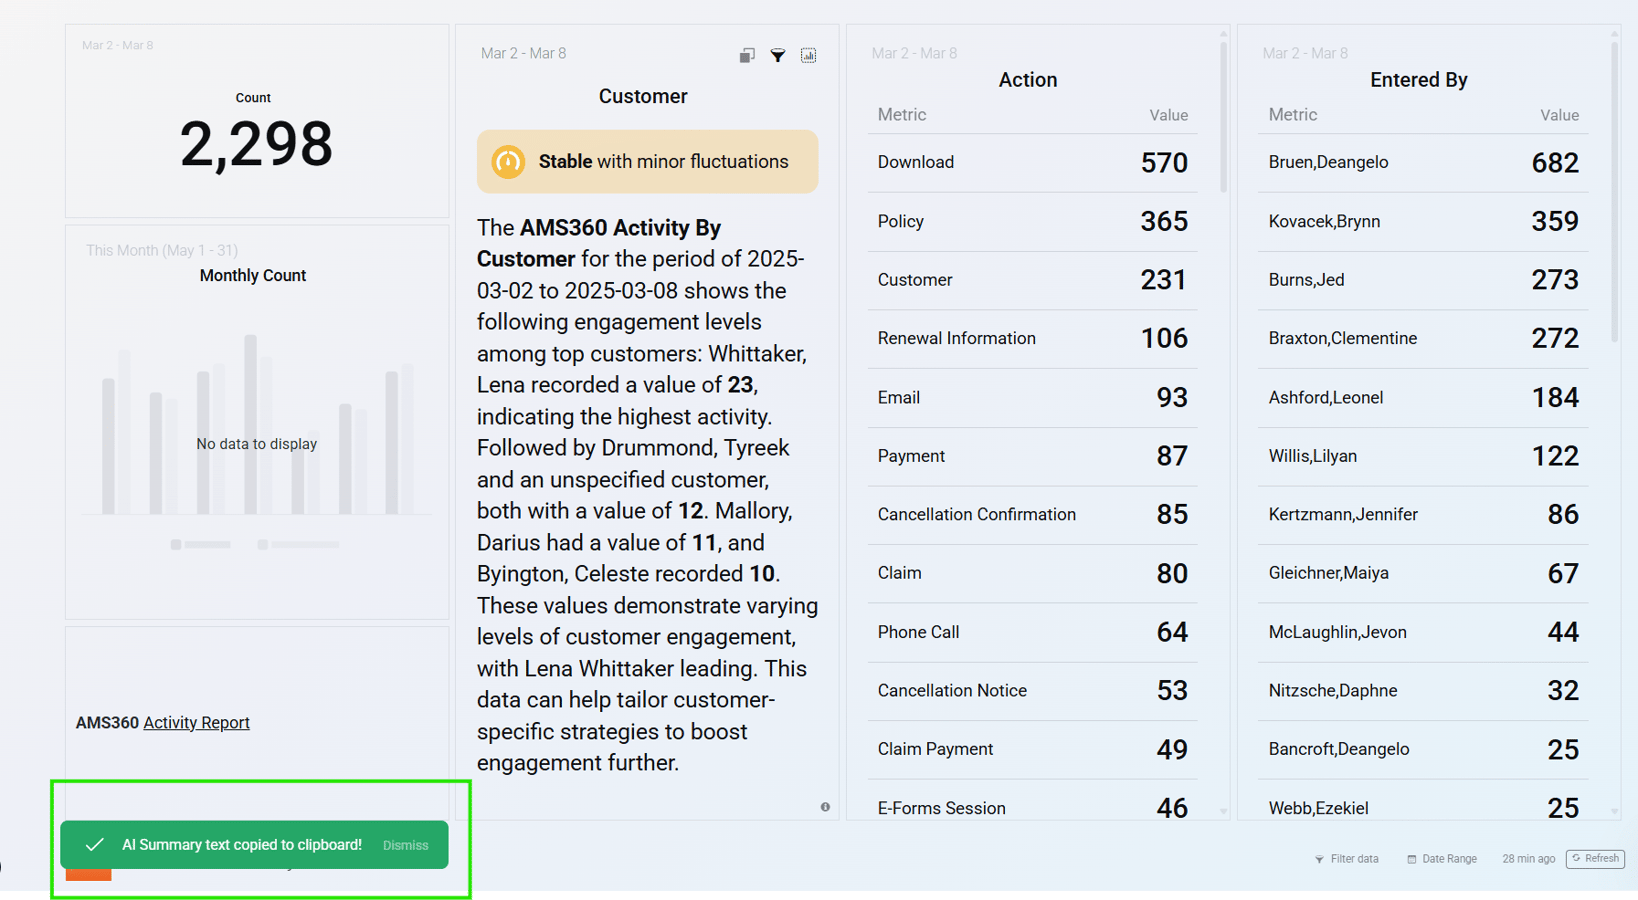
Task: Open the Date Range selector
Action: coord(1443,859)
